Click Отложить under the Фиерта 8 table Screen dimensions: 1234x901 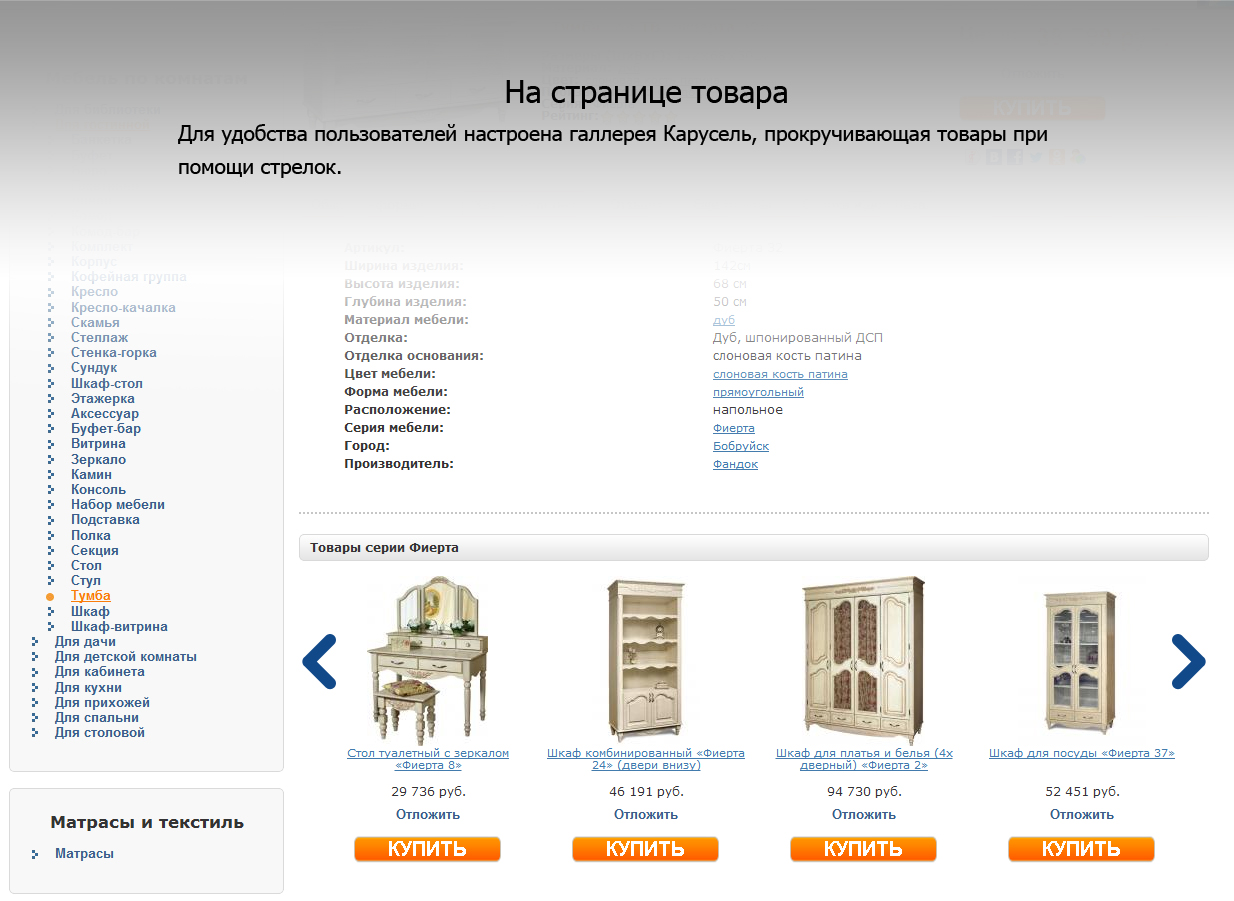click(428, 814)
